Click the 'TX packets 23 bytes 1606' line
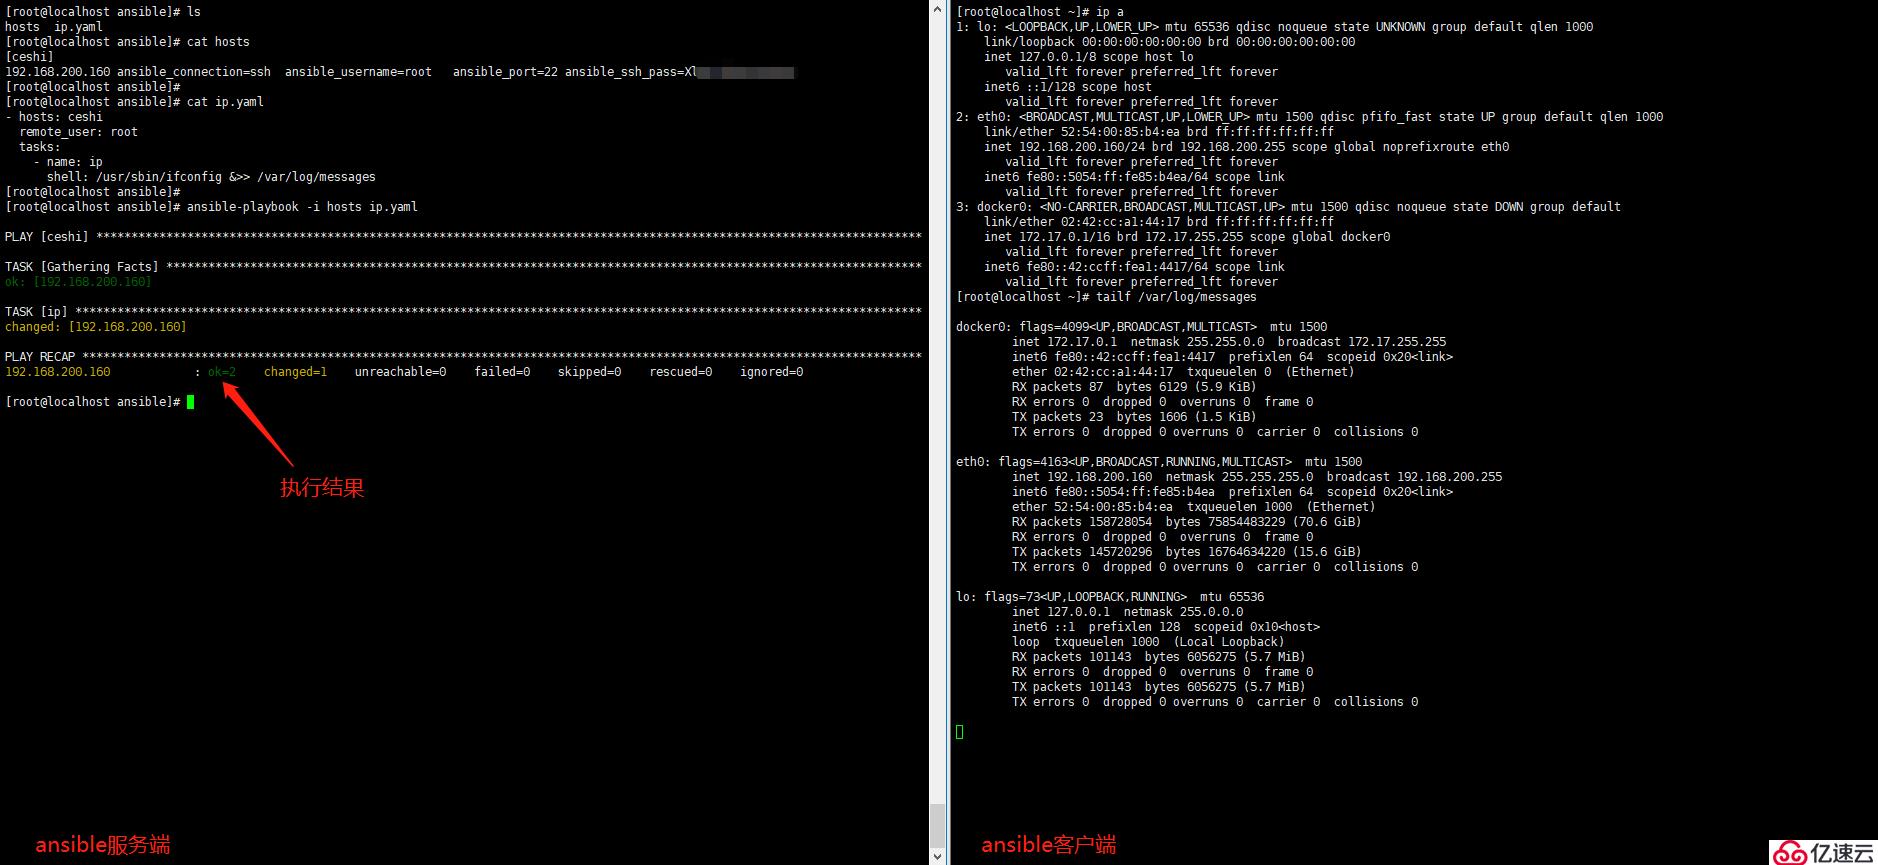This screenshot has width=1878, height=865. 1134,417
